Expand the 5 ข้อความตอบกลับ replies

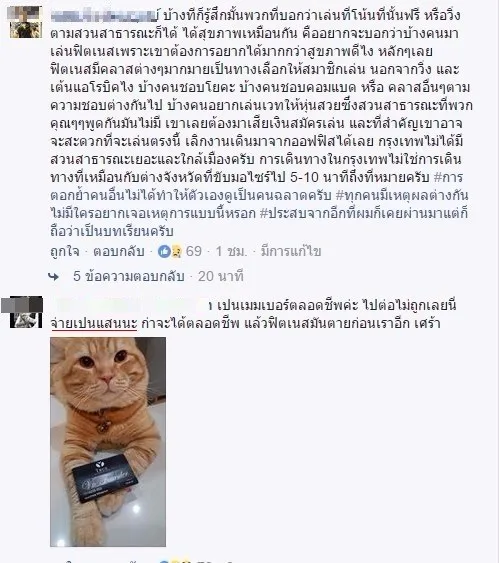coord(129,276)
